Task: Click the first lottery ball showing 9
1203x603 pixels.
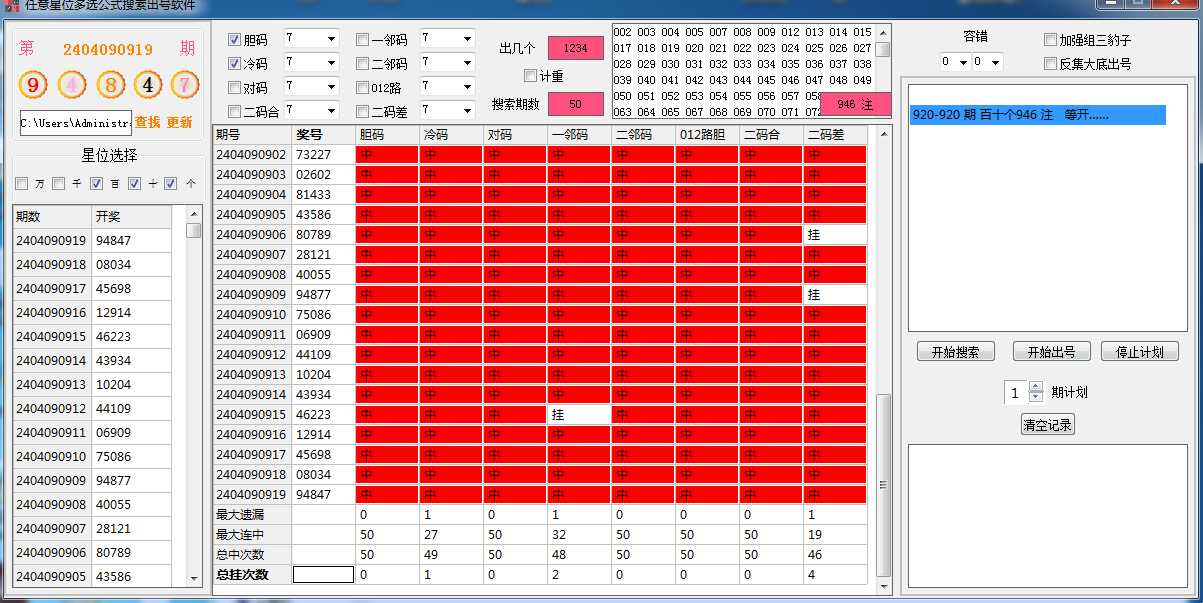Action: point(33,84)
